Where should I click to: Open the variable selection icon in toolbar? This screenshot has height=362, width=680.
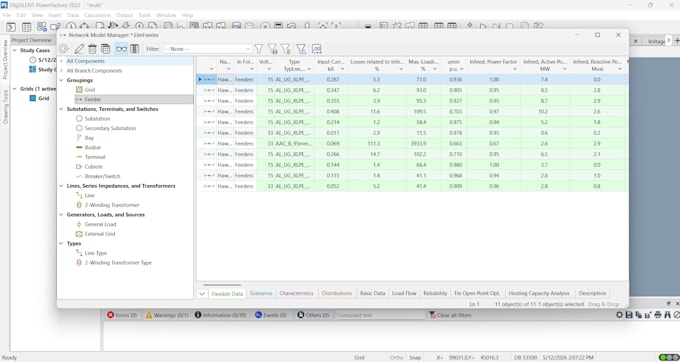click(x=317, y=49)
